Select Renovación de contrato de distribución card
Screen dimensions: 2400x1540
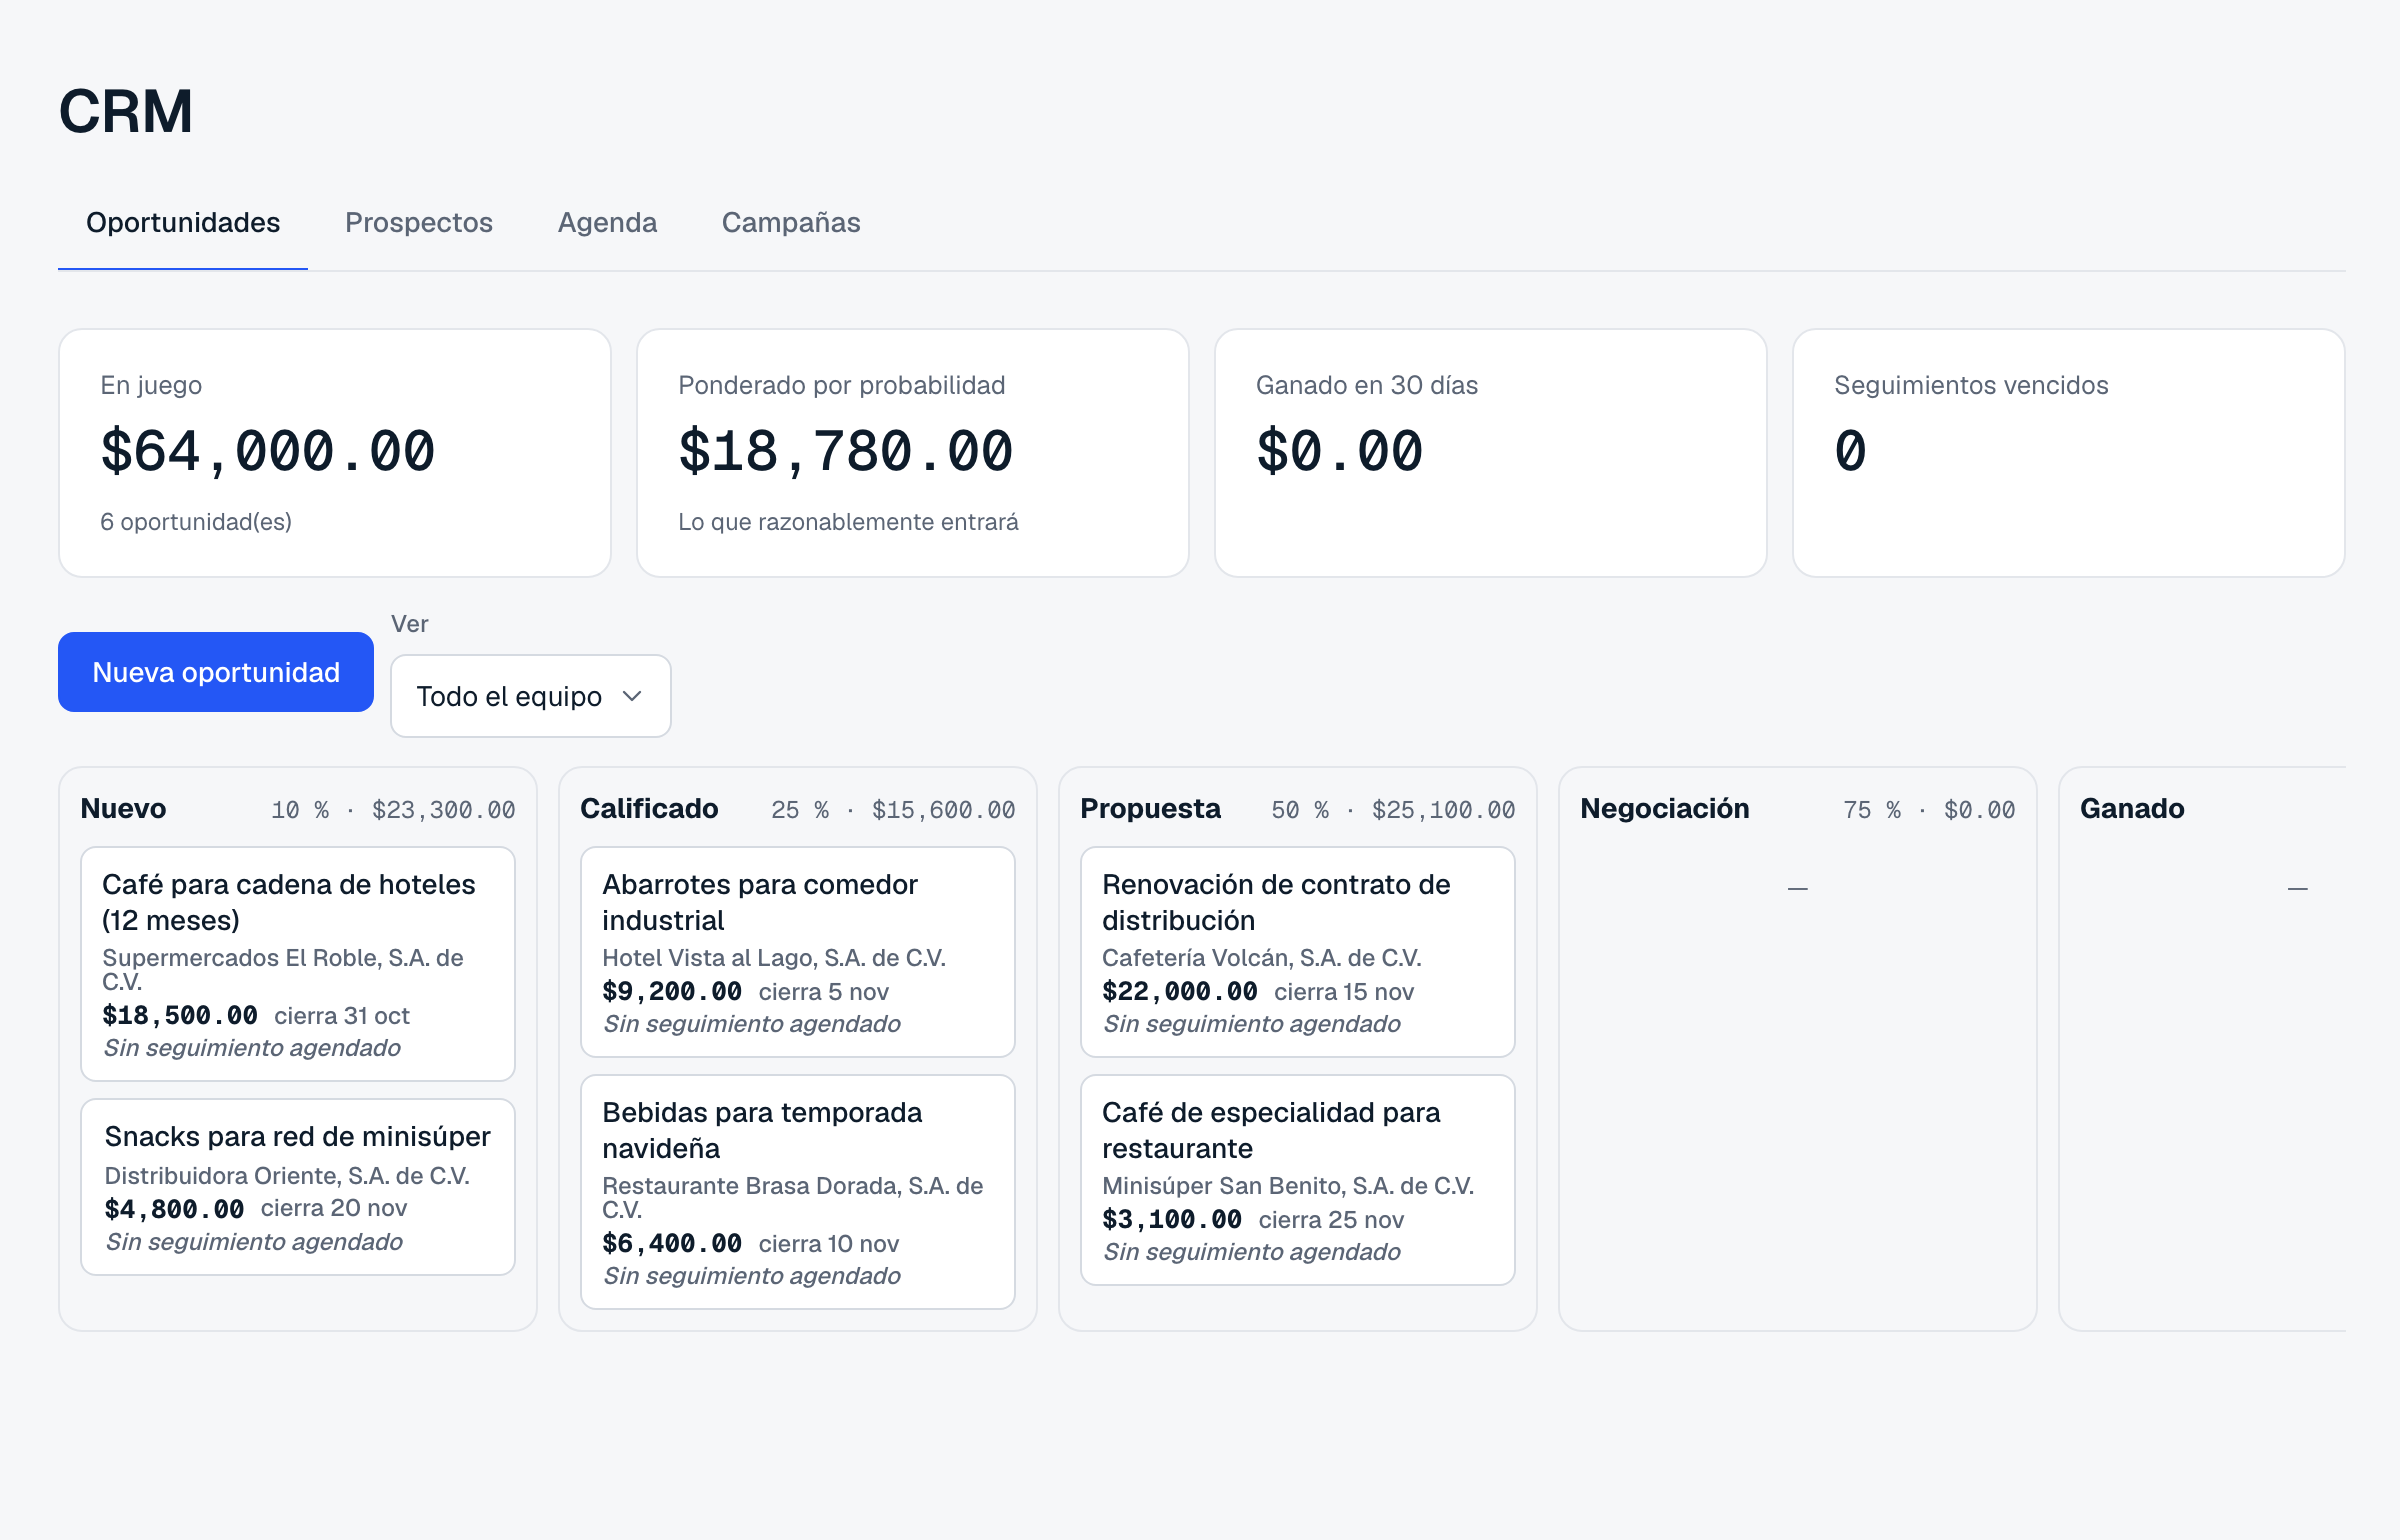point(1298,952)
